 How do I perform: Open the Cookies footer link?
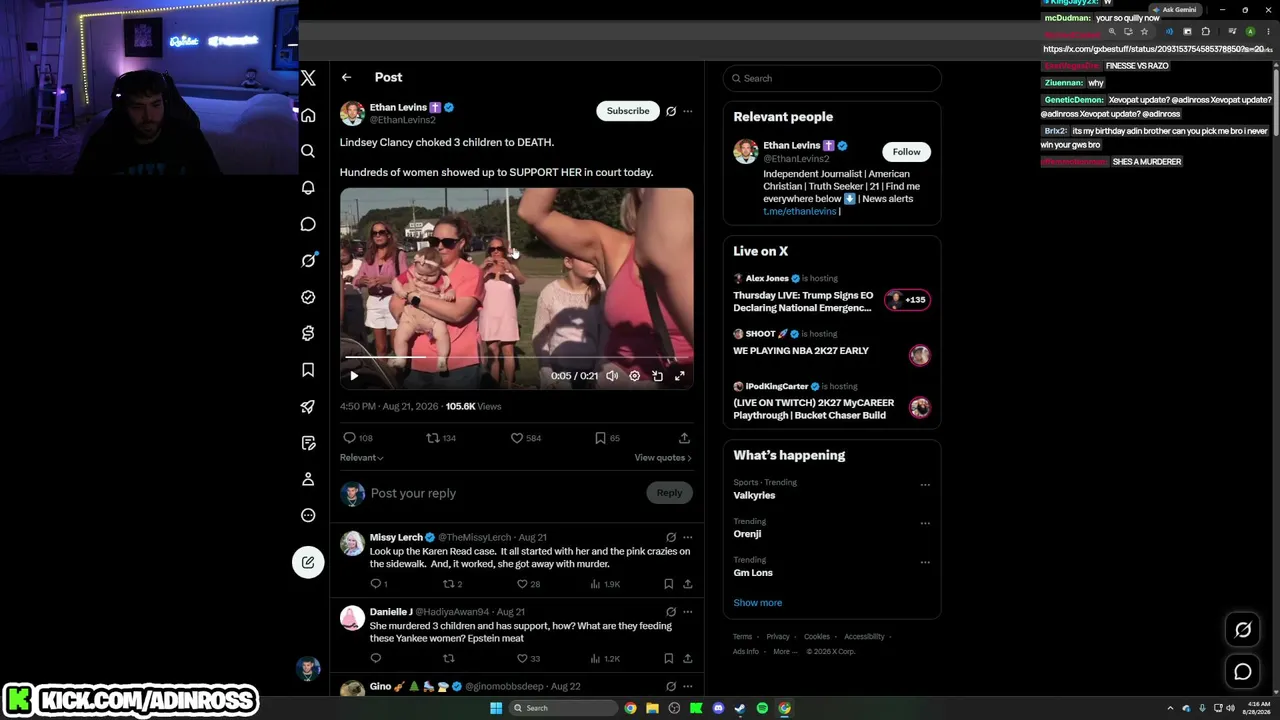pos(817,637)
